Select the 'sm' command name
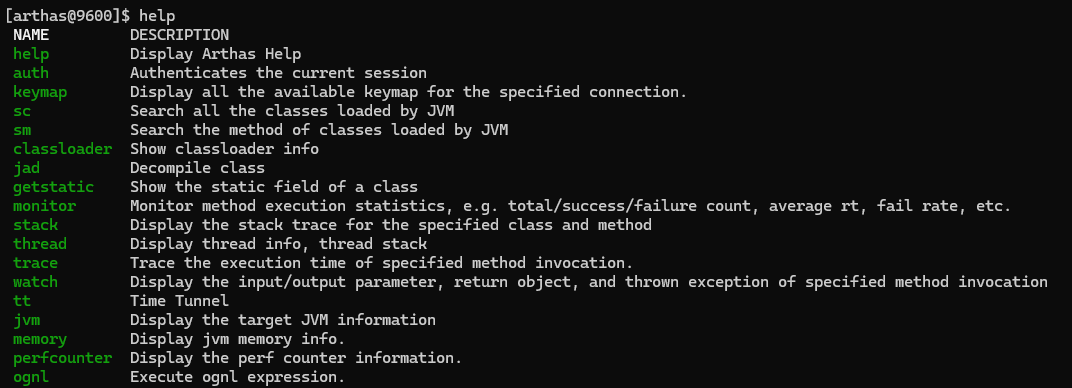Image resolution: width=1072 pixels, height=388 pixels. point(22,130)
